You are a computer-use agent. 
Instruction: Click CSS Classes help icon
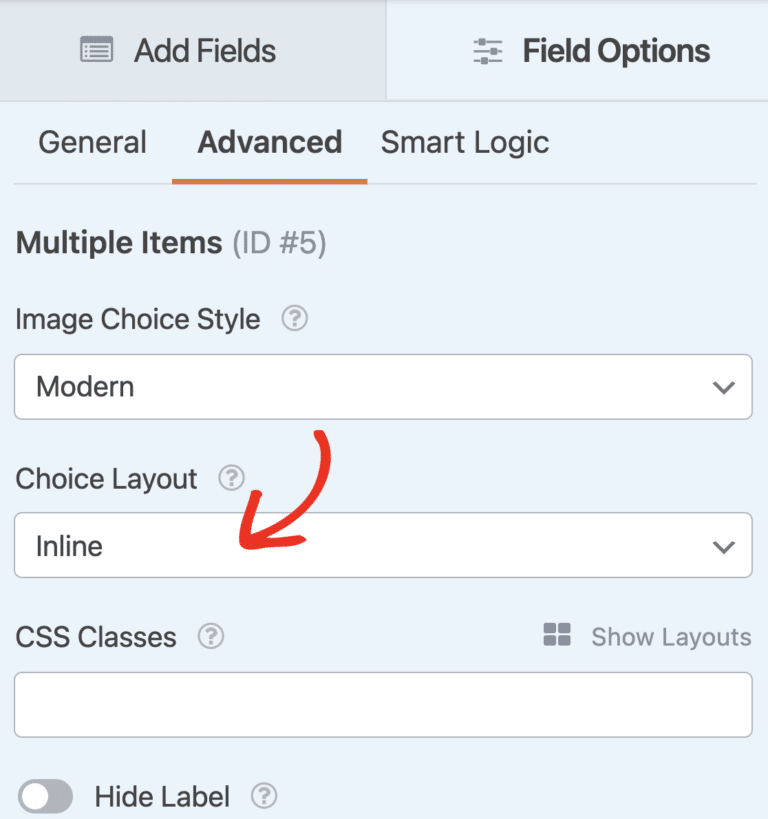coord(211,637)
